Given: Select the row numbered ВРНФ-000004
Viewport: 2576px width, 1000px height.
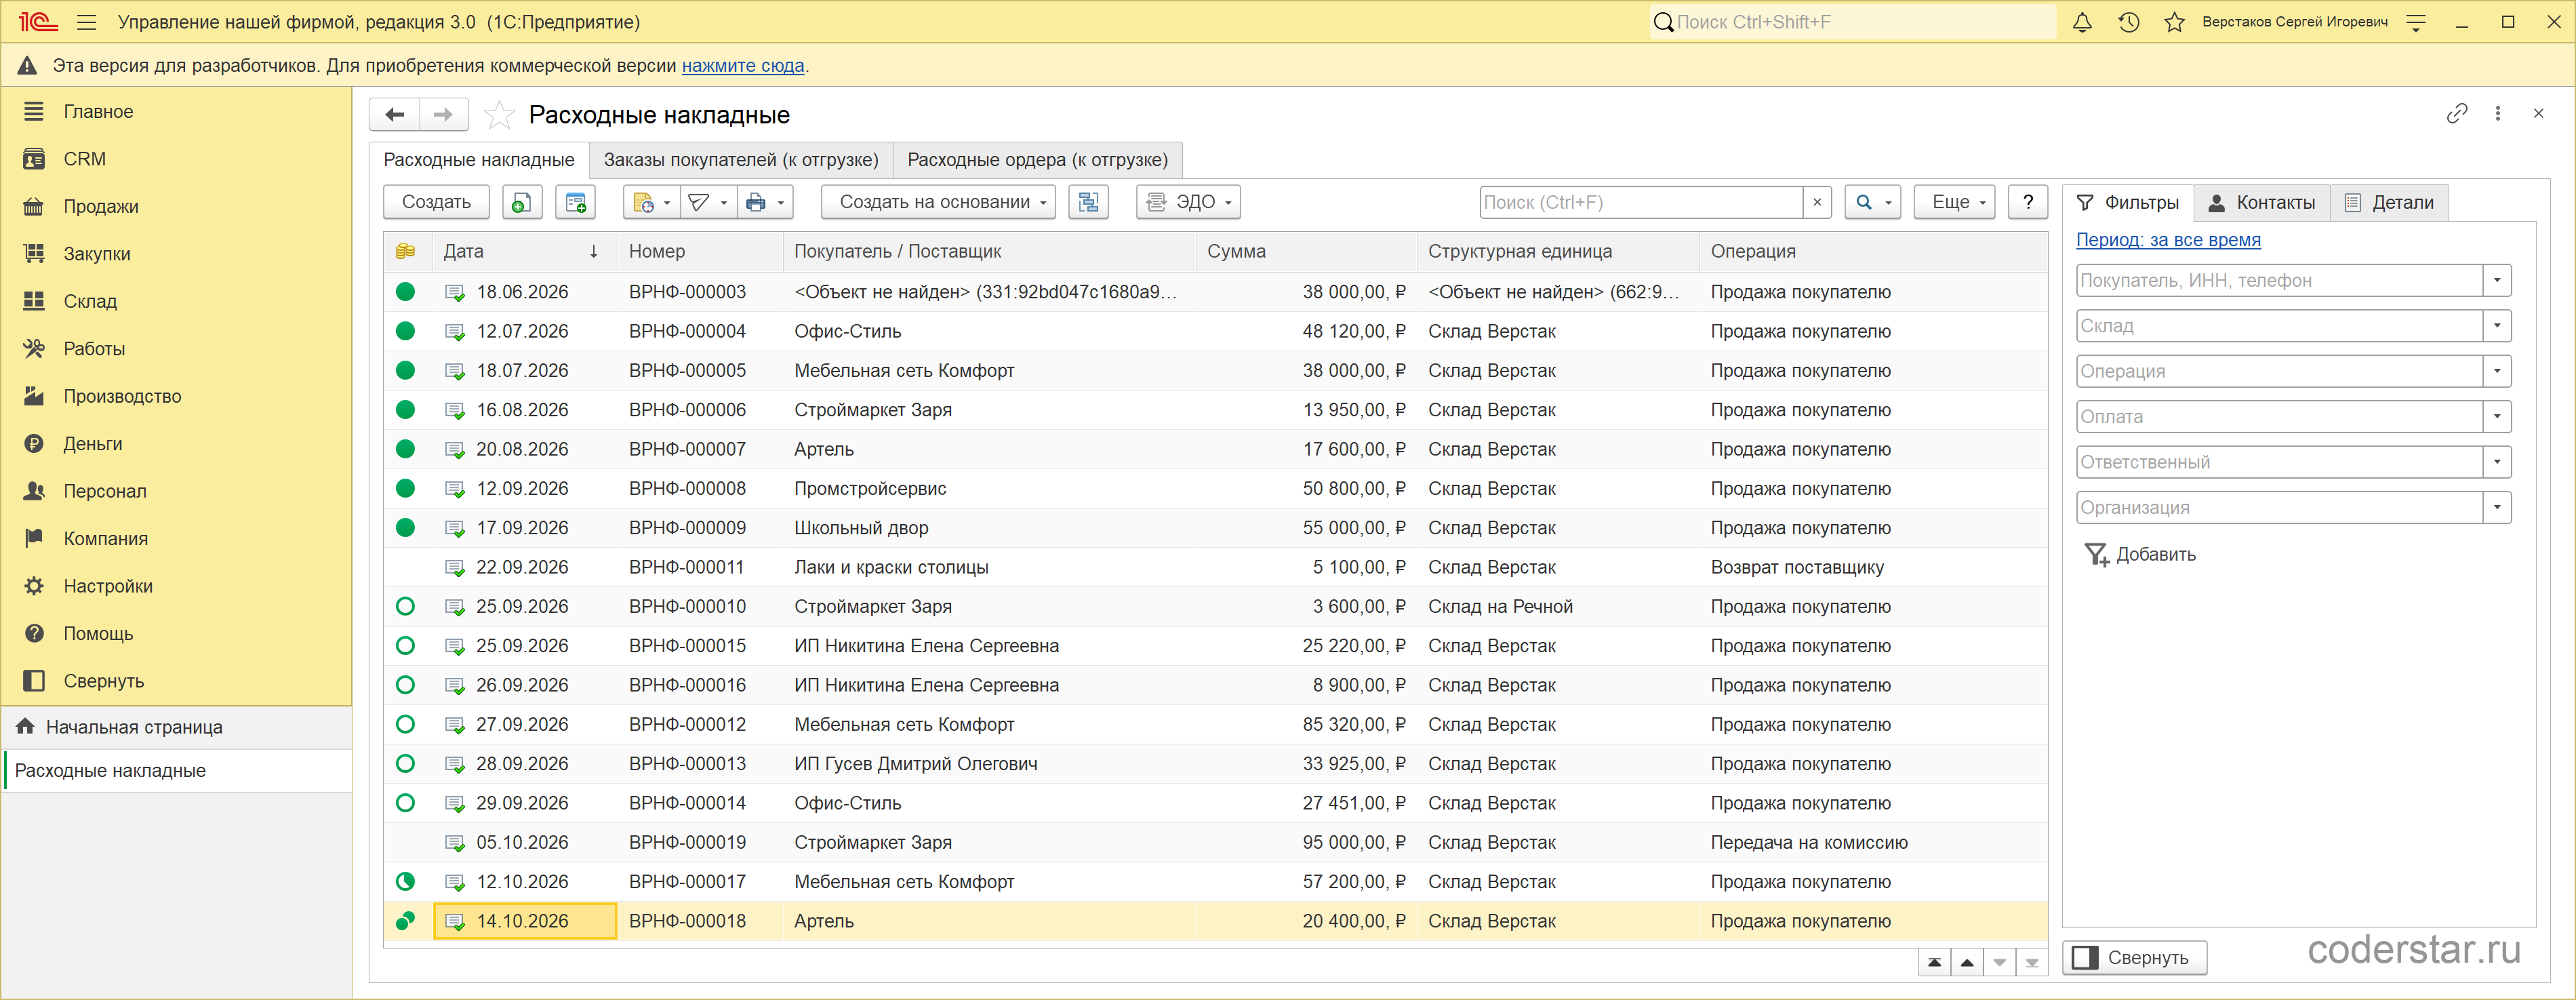Looking at the screenshot, I should [1215, 331].
